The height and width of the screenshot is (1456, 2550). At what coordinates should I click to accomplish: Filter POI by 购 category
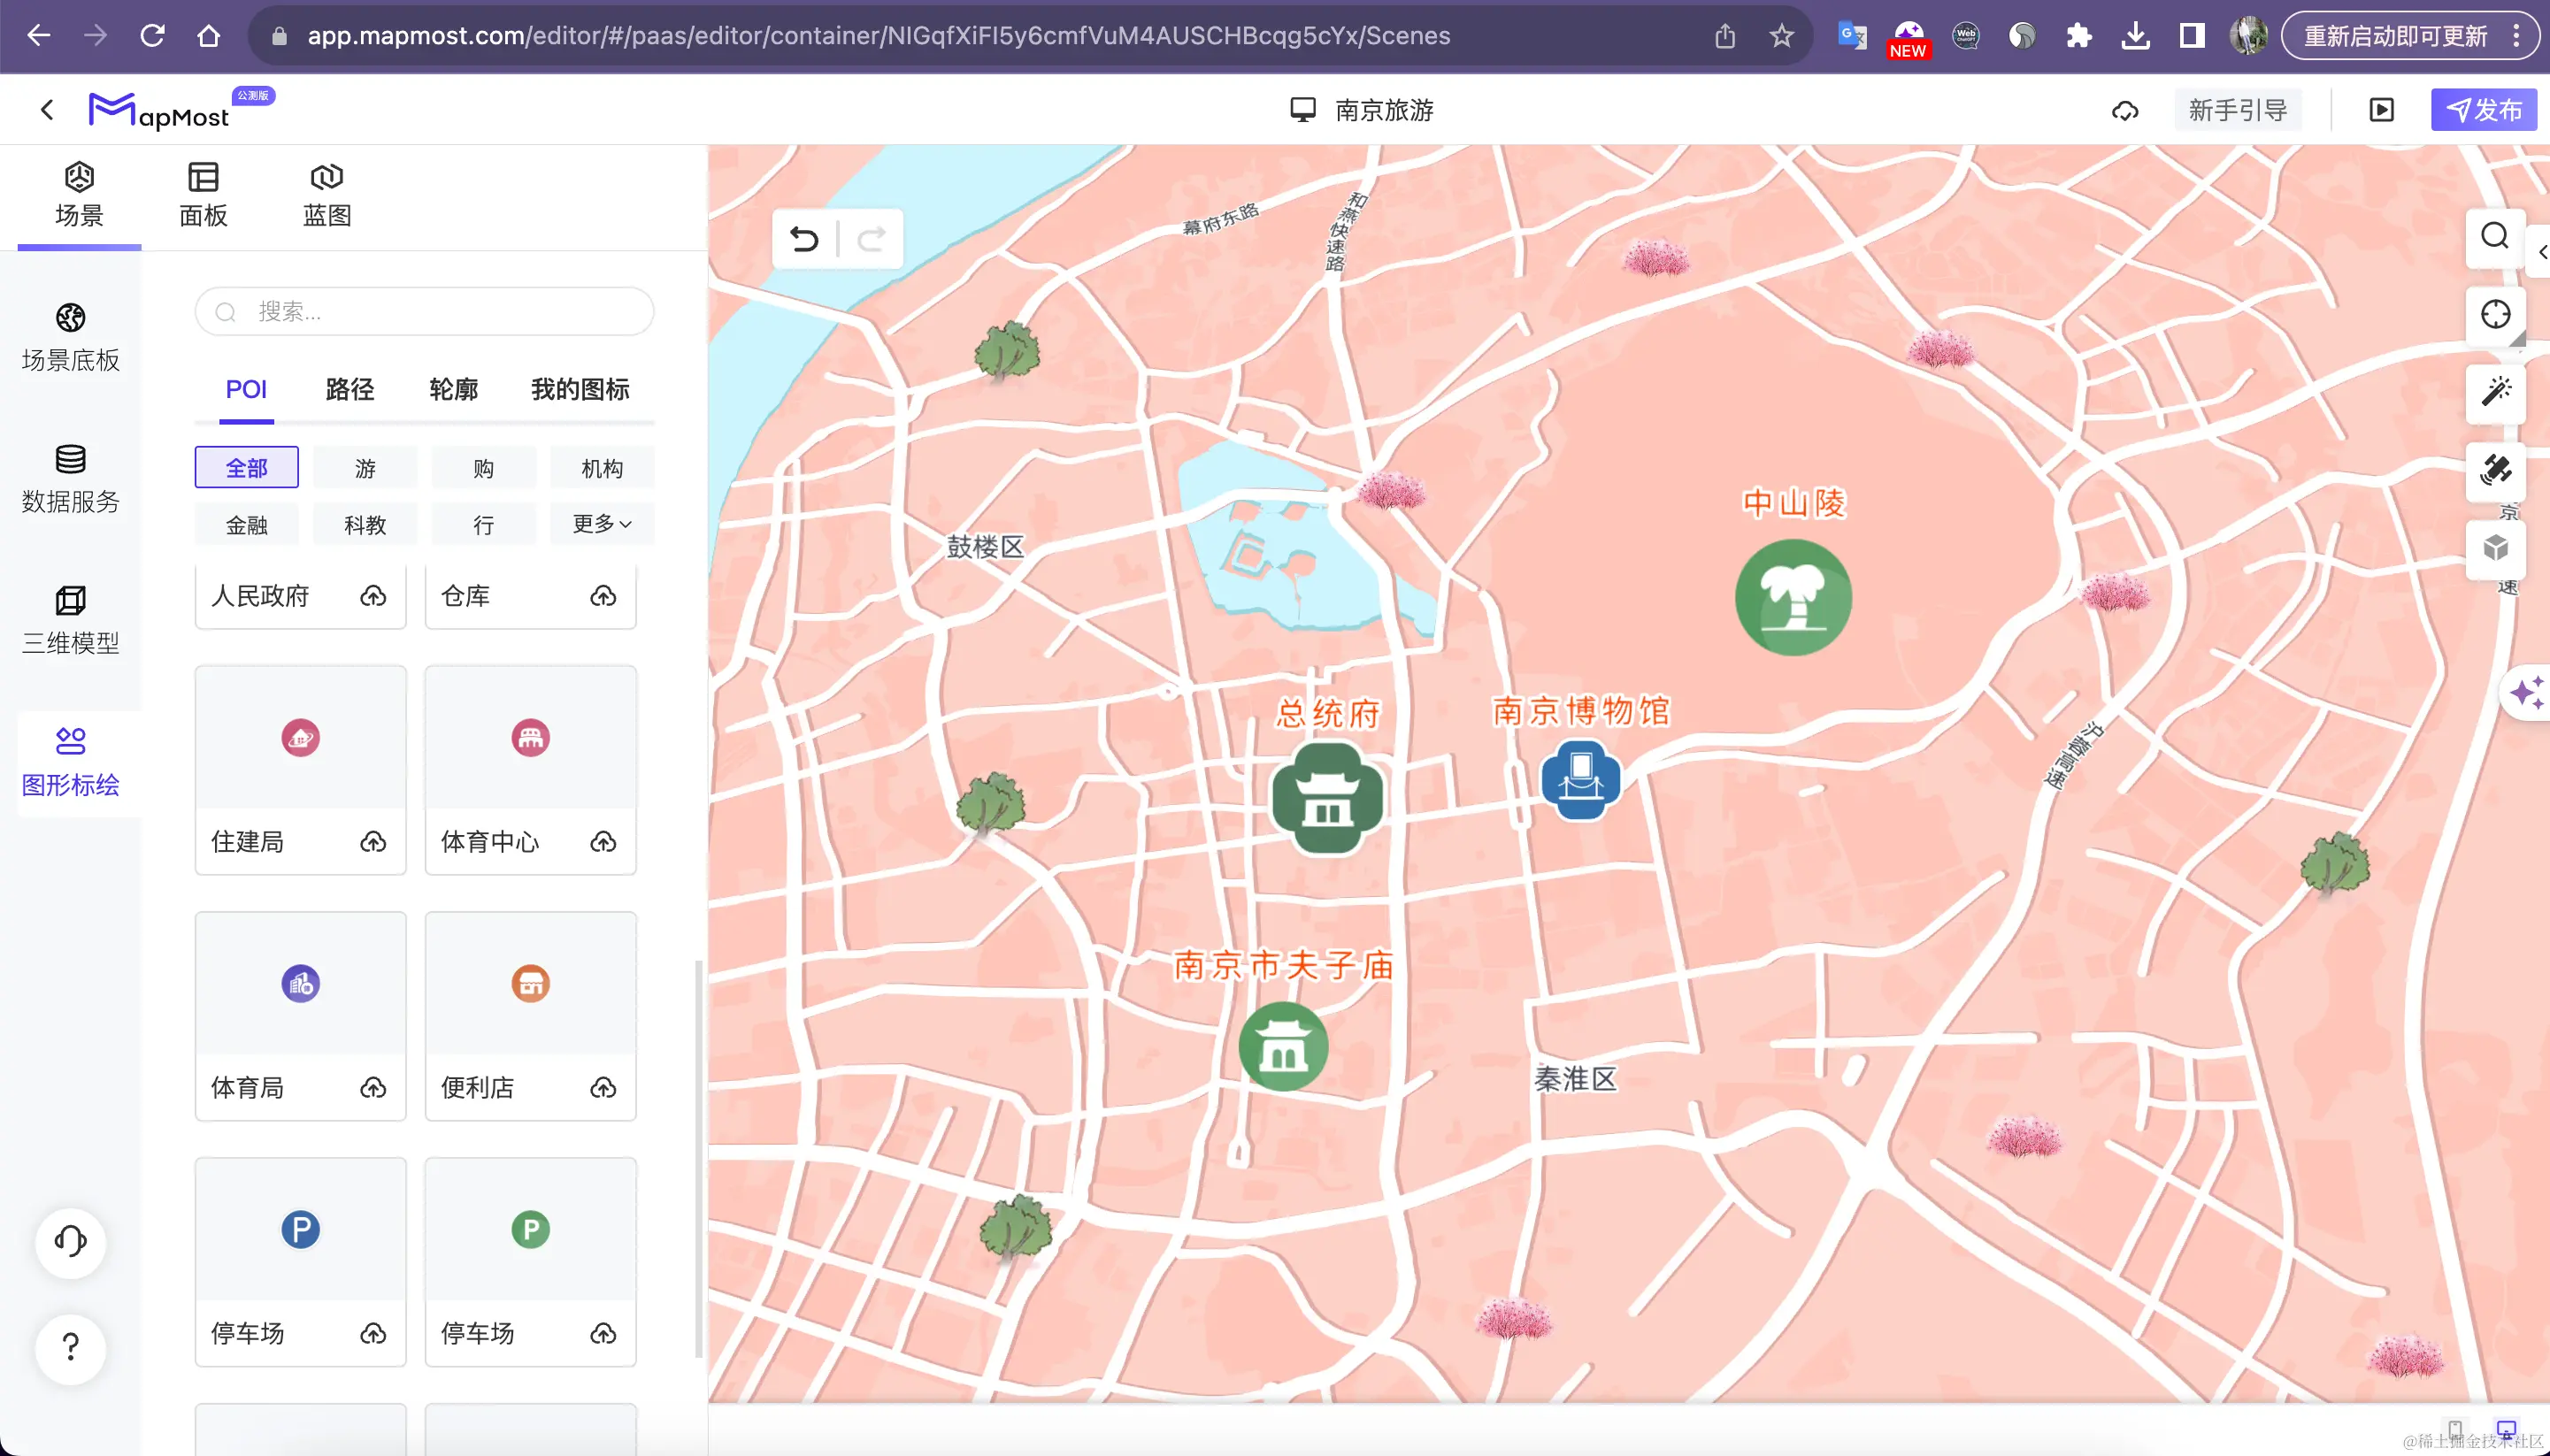click(484, 467)
